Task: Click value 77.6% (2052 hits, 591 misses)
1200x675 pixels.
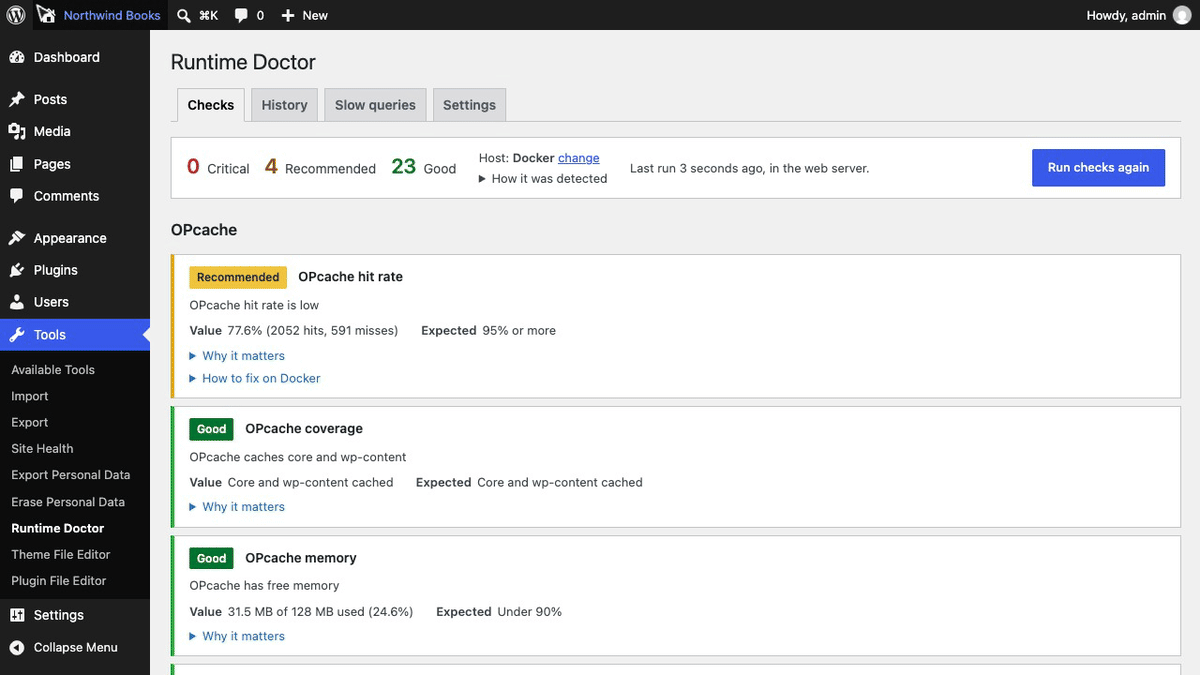Action: click(312, 331)
